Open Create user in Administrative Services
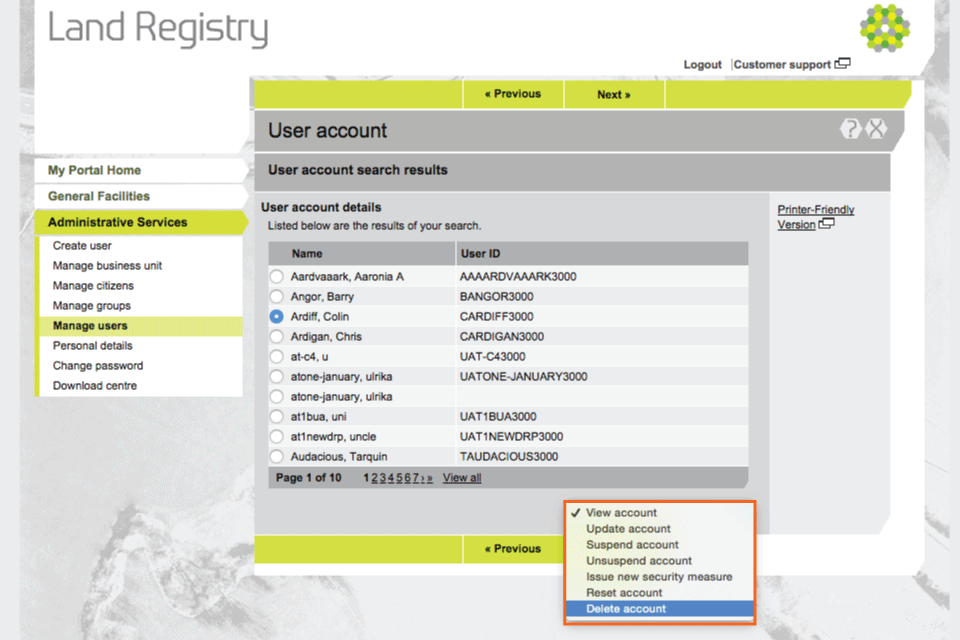This screenshot has height=640, width=960. 82,246
